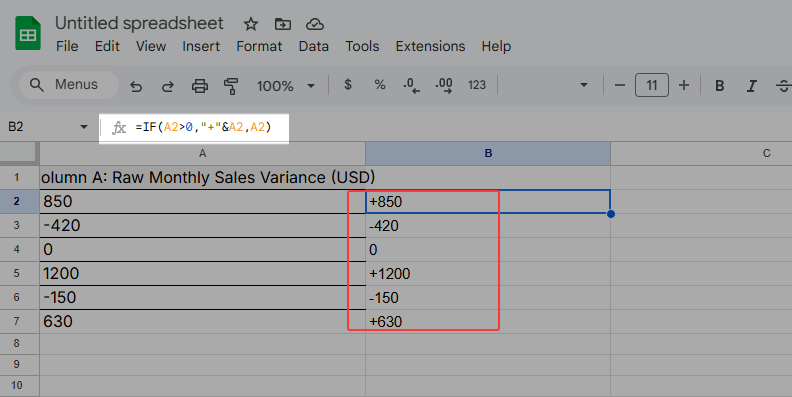
Task: Click cell A3 containing -420
Action: [203, 225]
